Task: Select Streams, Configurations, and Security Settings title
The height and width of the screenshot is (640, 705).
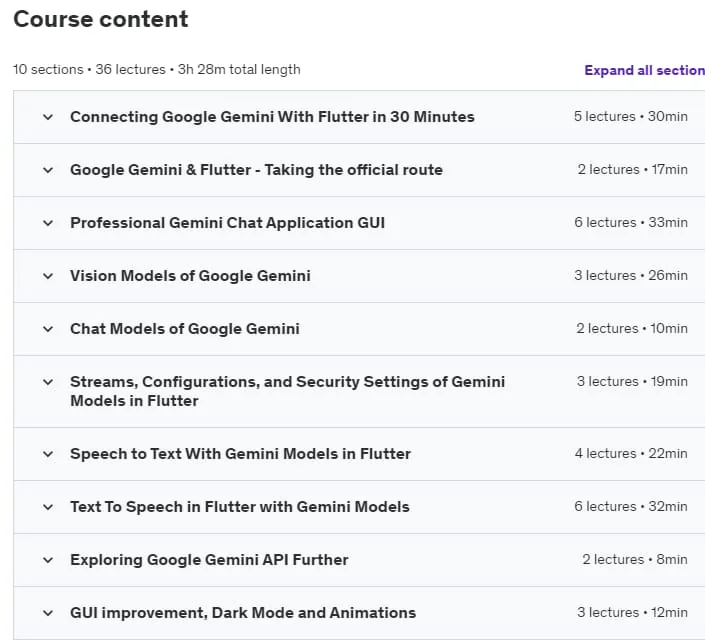Action: [x=288, y=391]
